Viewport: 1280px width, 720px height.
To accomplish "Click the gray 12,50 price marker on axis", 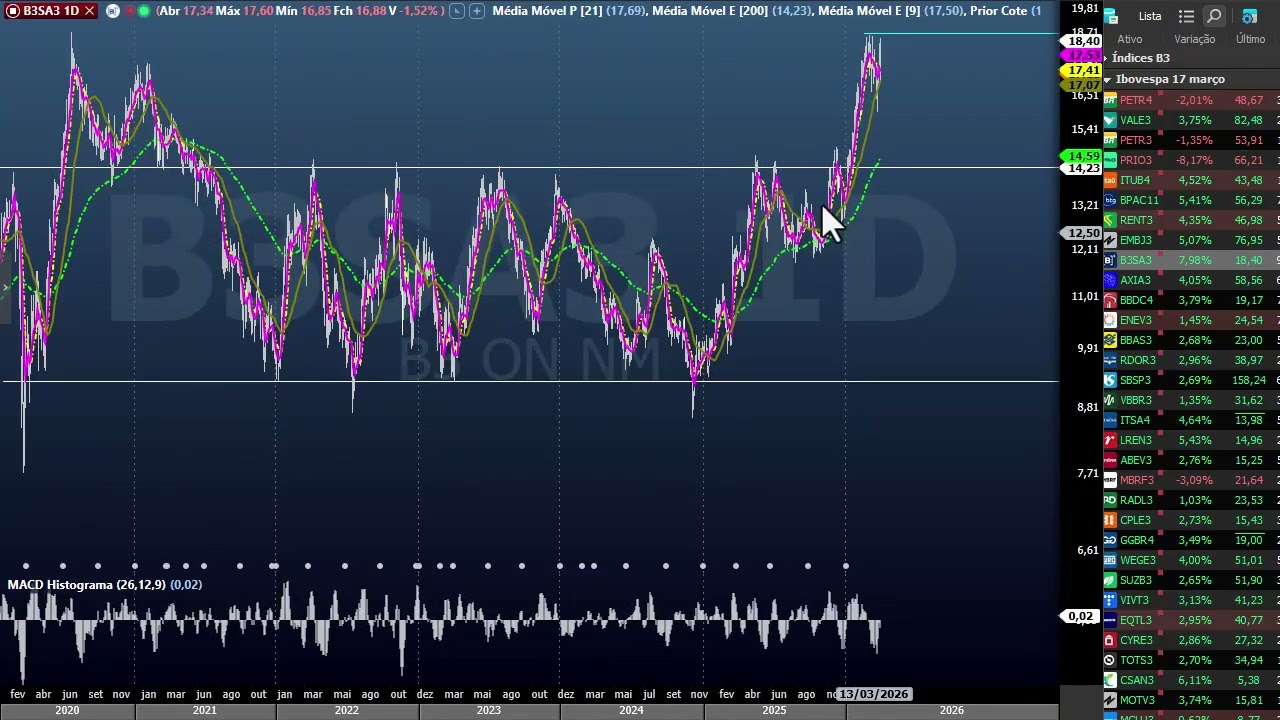I will (1083, 233).
